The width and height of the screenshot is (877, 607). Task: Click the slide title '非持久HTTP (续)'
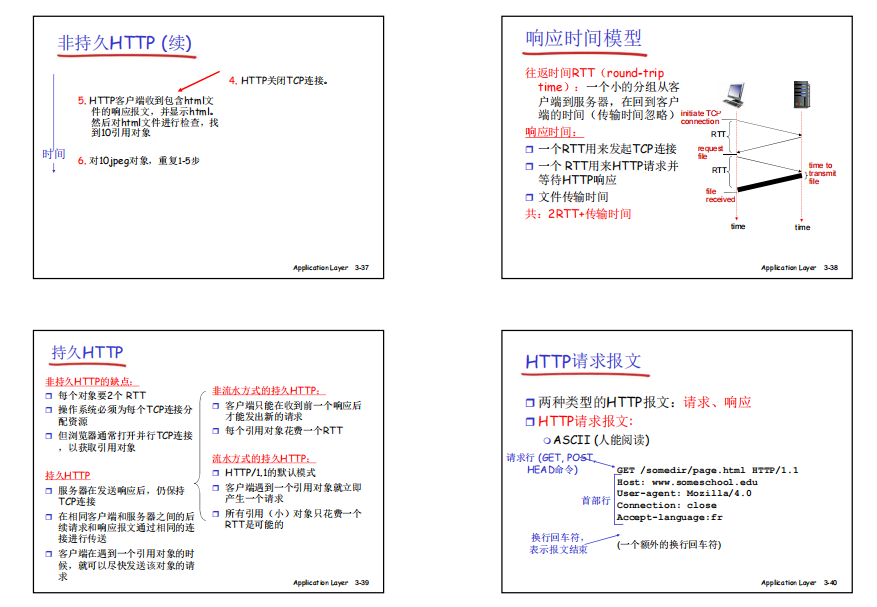tap(125, 43)
